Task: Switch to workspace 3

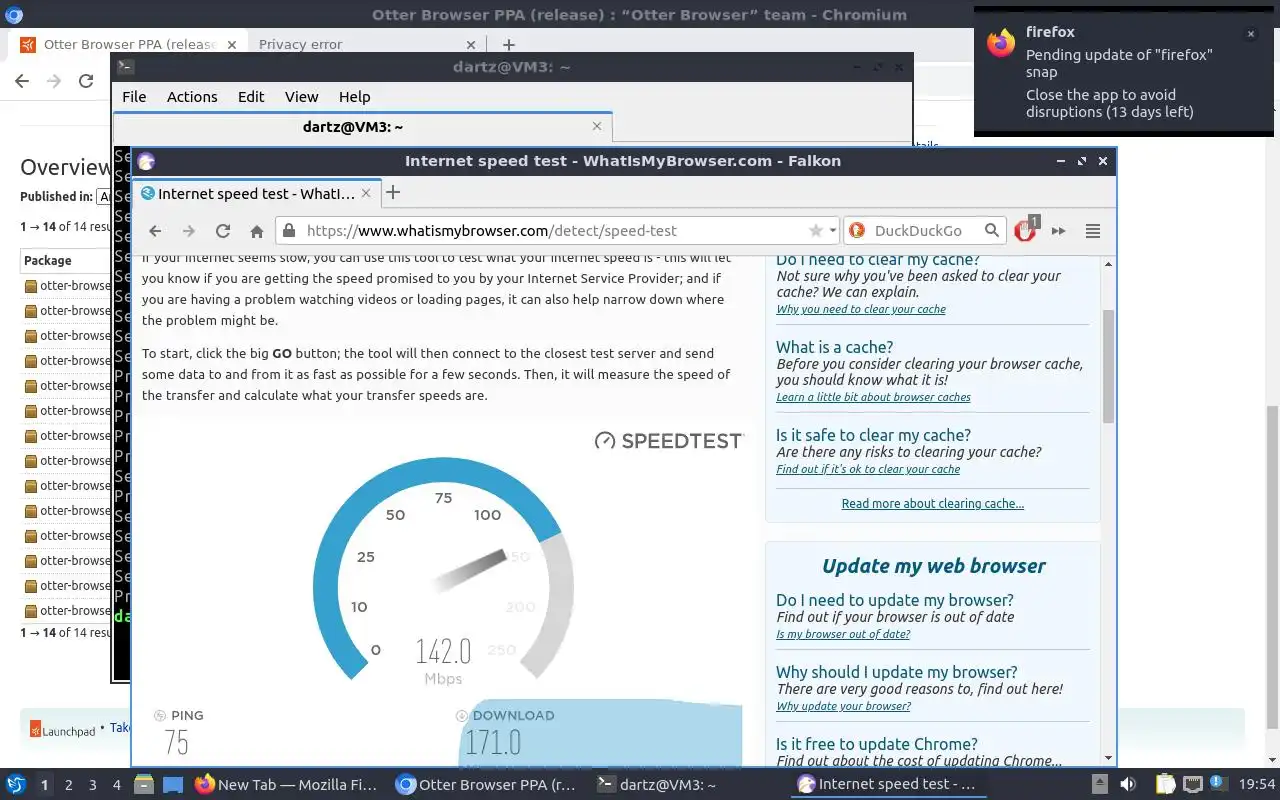Action: (93, 785)
